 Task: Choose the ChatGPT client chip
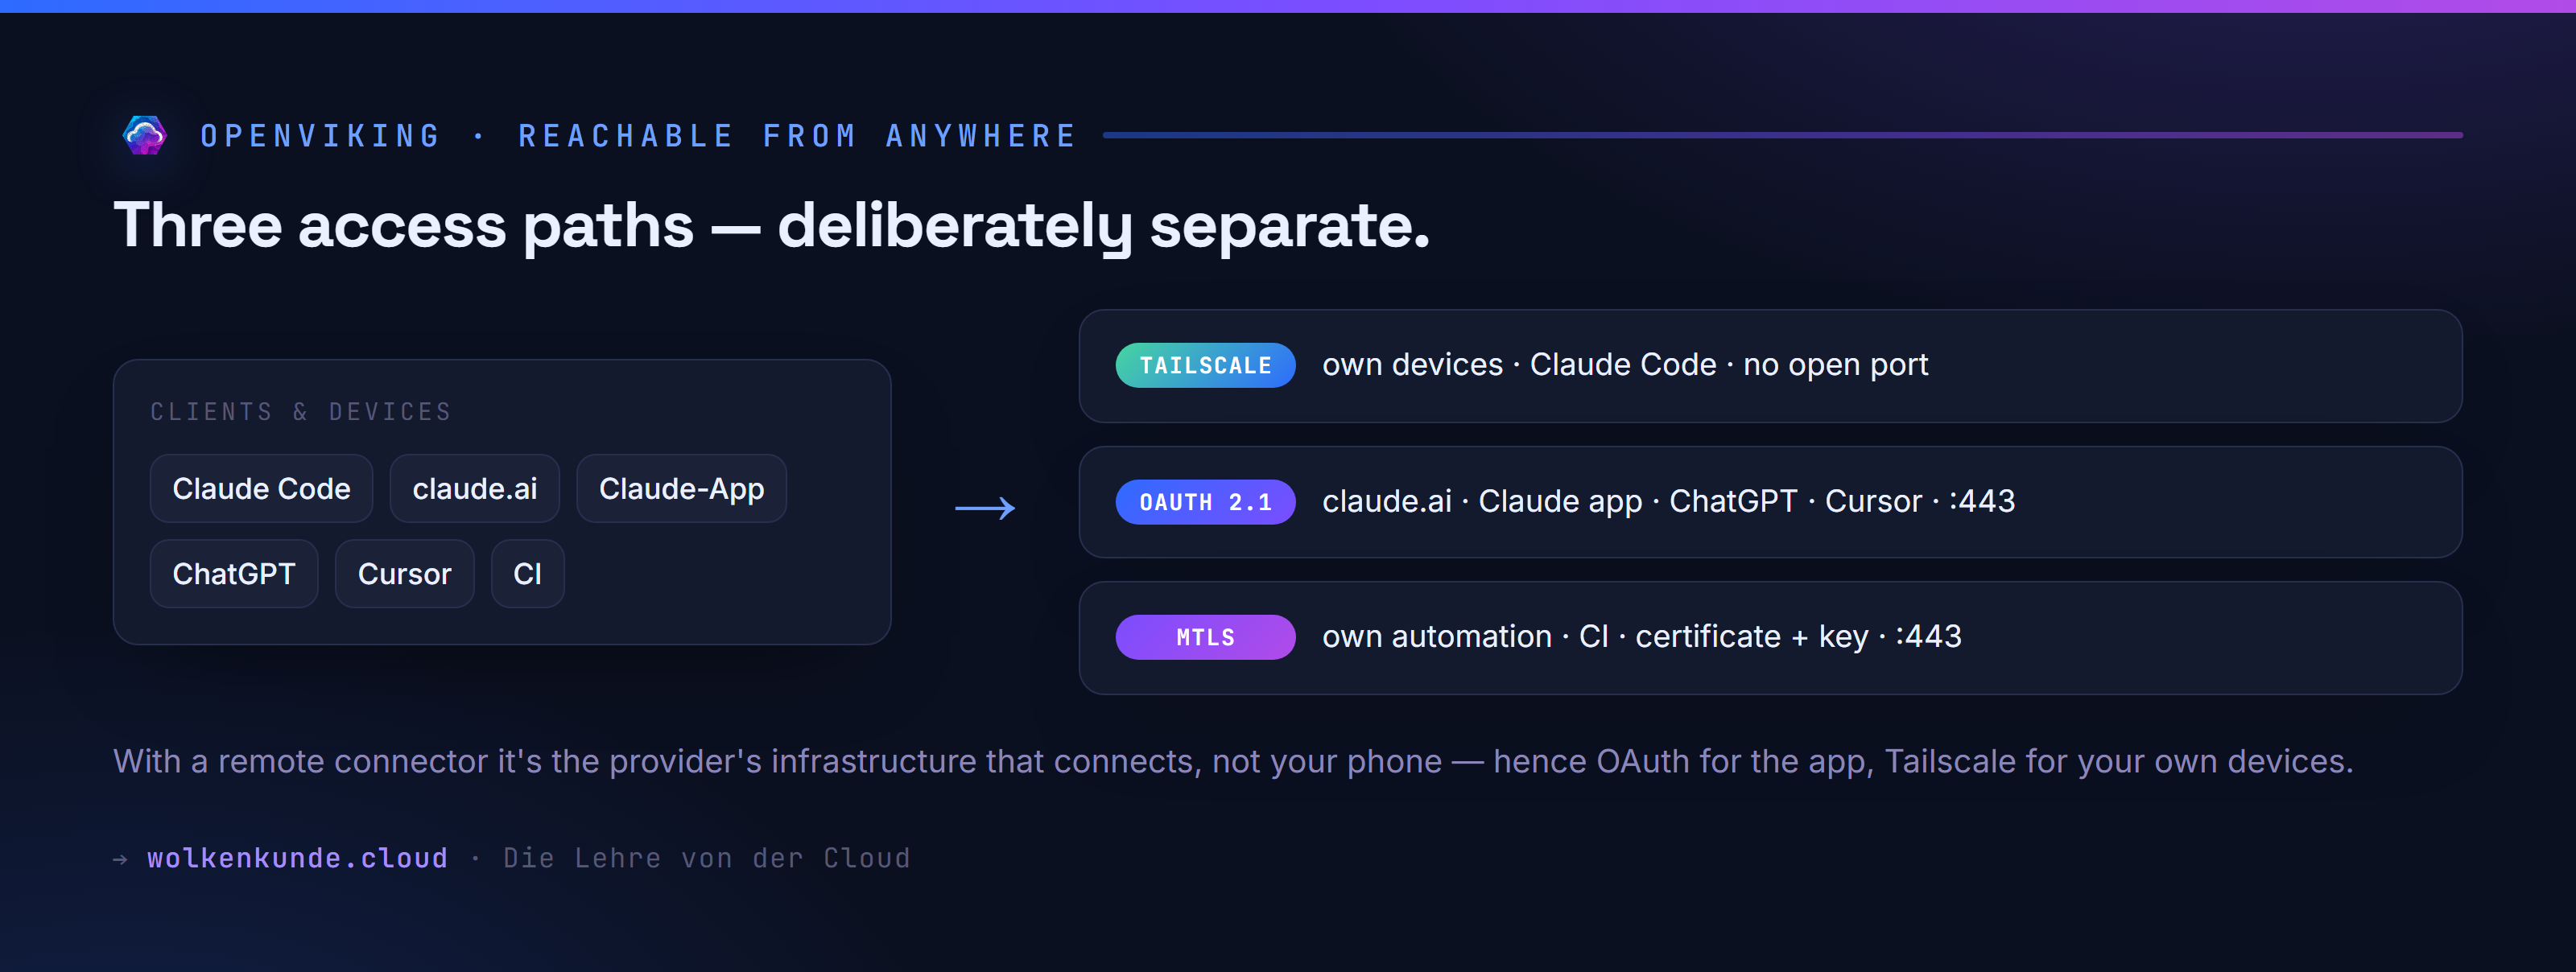click(234, 574)
